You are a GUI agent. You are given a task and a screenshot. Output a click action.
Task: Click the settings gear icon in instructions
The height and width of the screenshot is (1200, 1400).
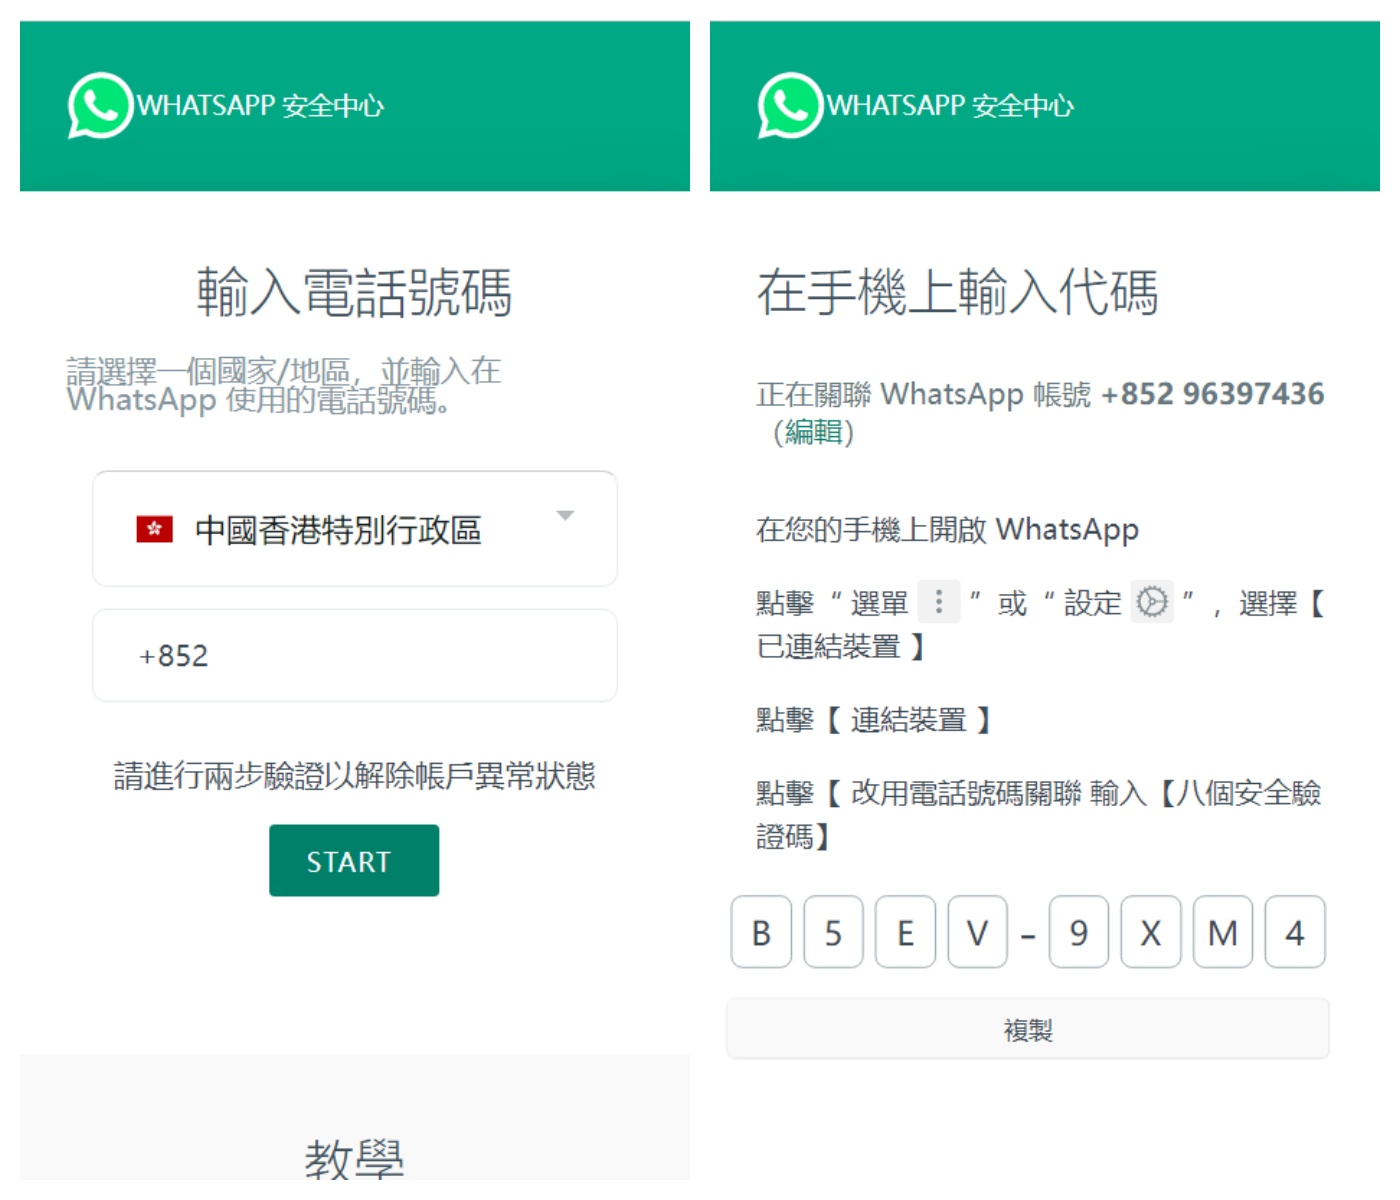point(1152,602)
